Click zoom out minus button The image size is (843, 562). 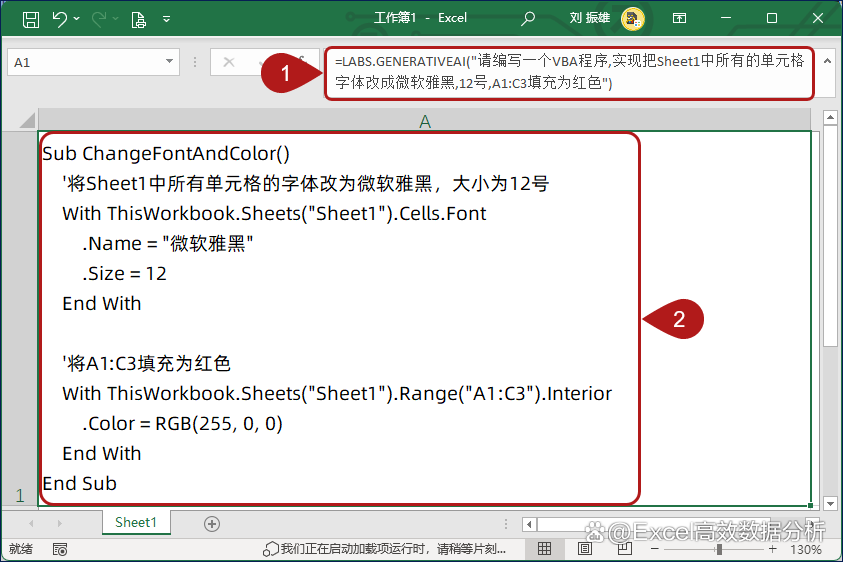coord(655,549)
